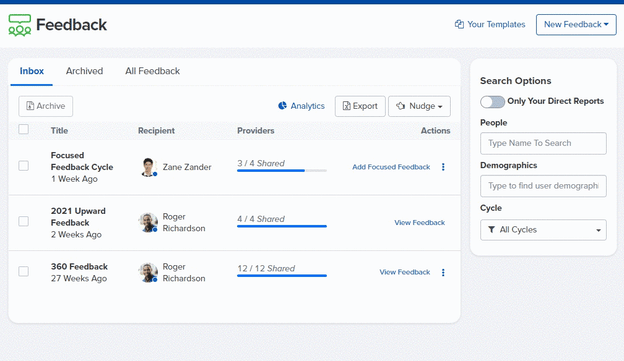Image resolution: width=624 pixels, height=361 pixels.
Task: Open Your Templates link
Action: point(496,24)
